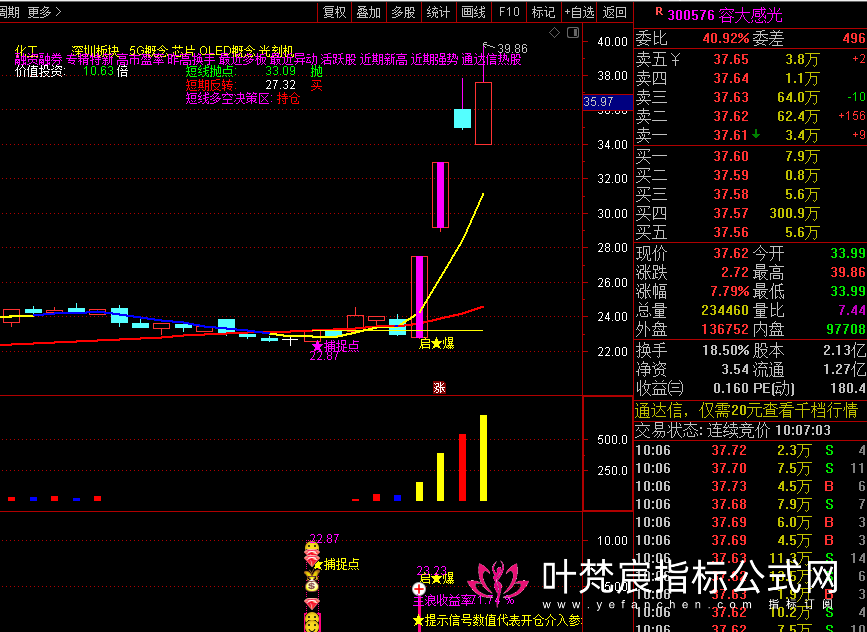
Task: Click the red plus circle signal icon
Action: point(419,589)
